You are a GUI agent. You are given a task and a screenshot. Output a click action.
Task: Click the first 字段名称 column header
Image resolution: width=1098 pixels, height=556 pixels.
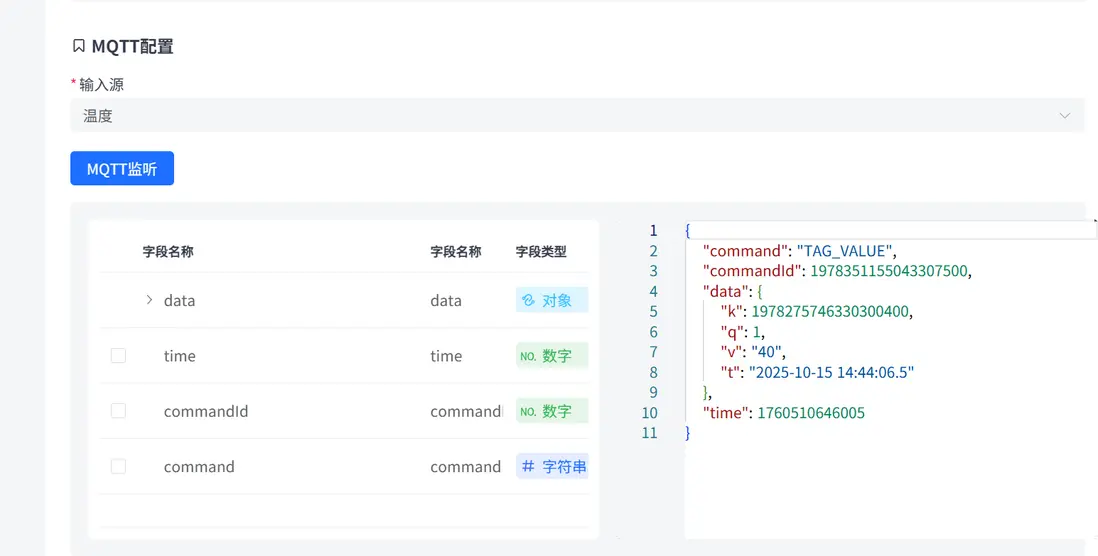(168, 251)
